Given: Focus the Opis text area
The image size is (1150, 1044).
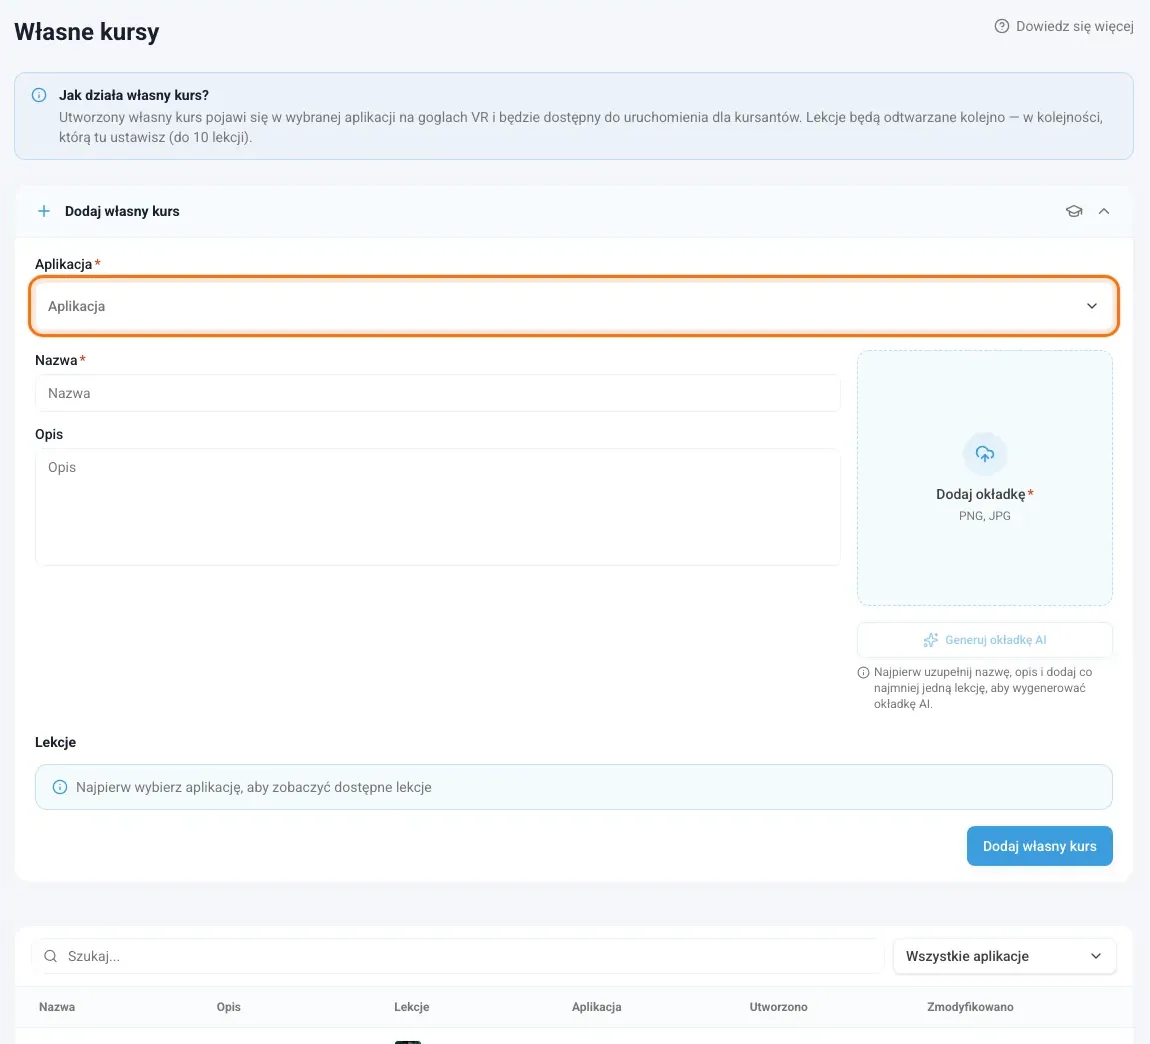Looking at the screenshot, I should pyautogui.click(x=437, y=507).
